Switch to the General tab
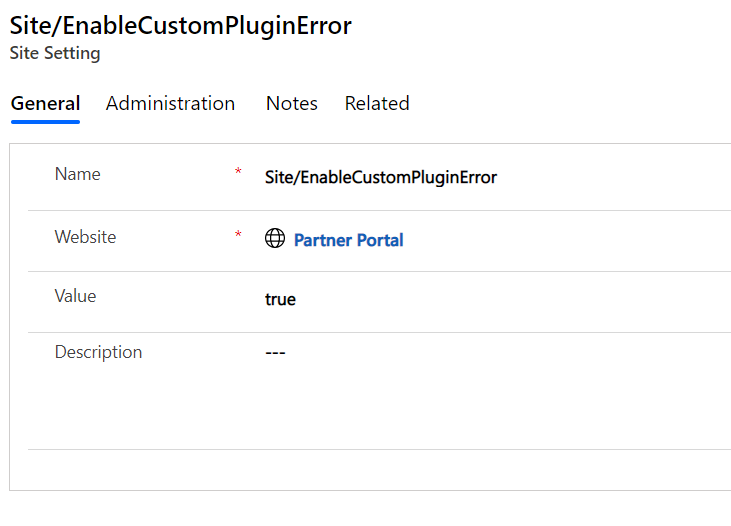 point(45,104)
